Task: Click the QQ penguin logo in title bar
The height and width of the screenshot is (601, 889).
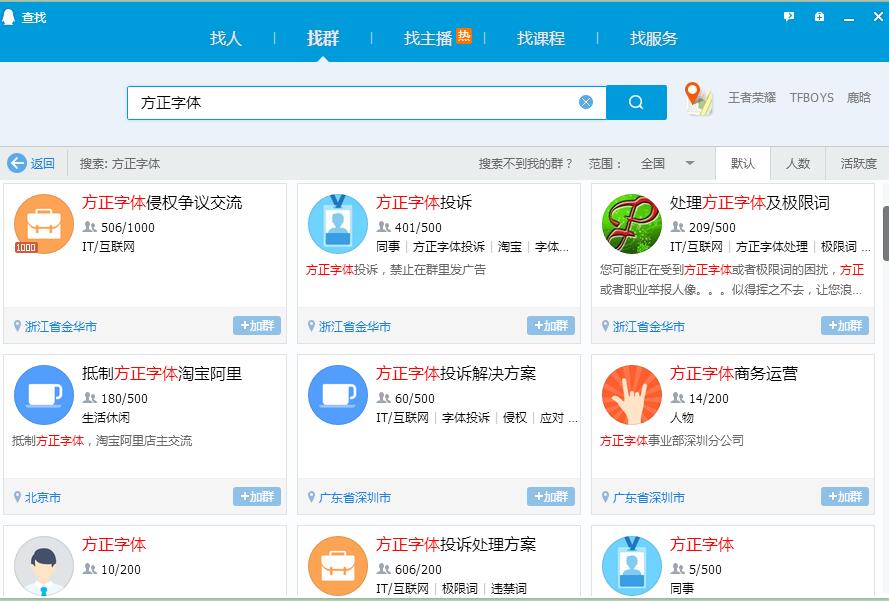Action: coord(8,17)
